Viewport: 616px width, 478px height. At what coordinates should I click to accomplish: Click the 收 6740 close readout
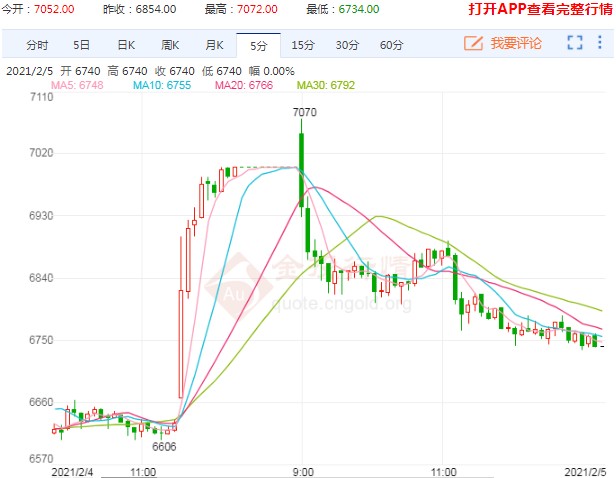[x=175, y=71]
